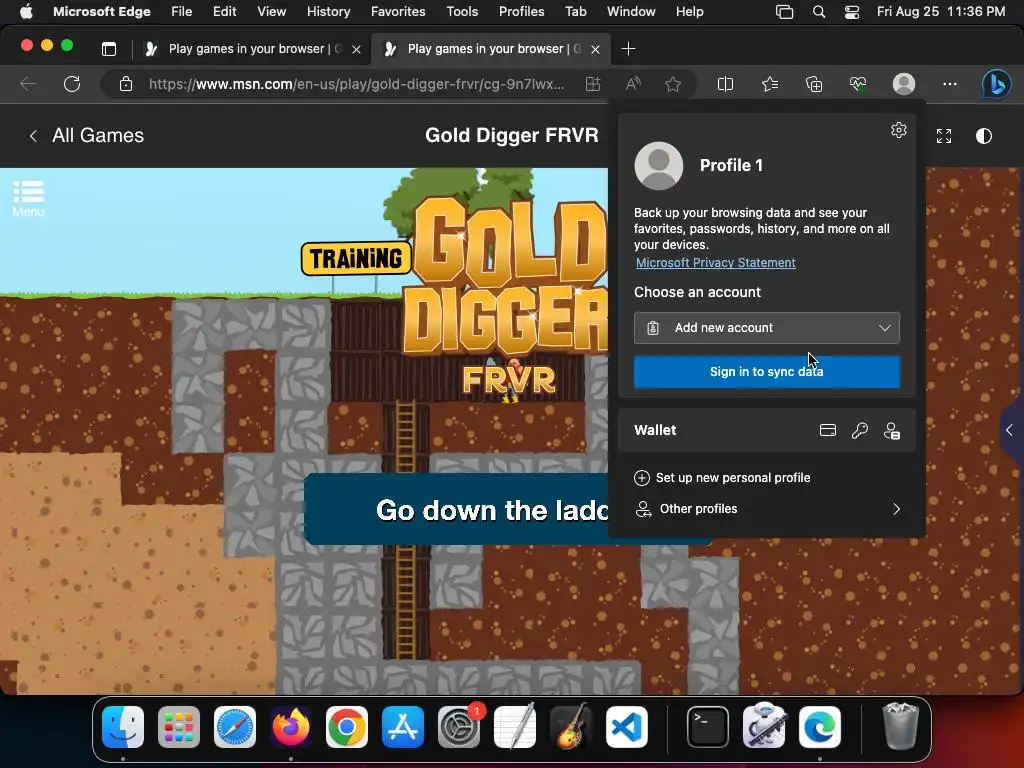Open the Settings and more ellipsis menu
1024x768 pixels.
point(950,84)
